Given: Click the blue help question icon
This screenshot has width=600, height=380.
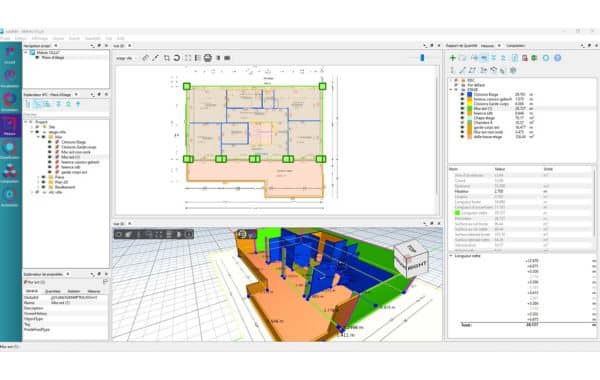Looking at the screenshot, I should 558,58.
